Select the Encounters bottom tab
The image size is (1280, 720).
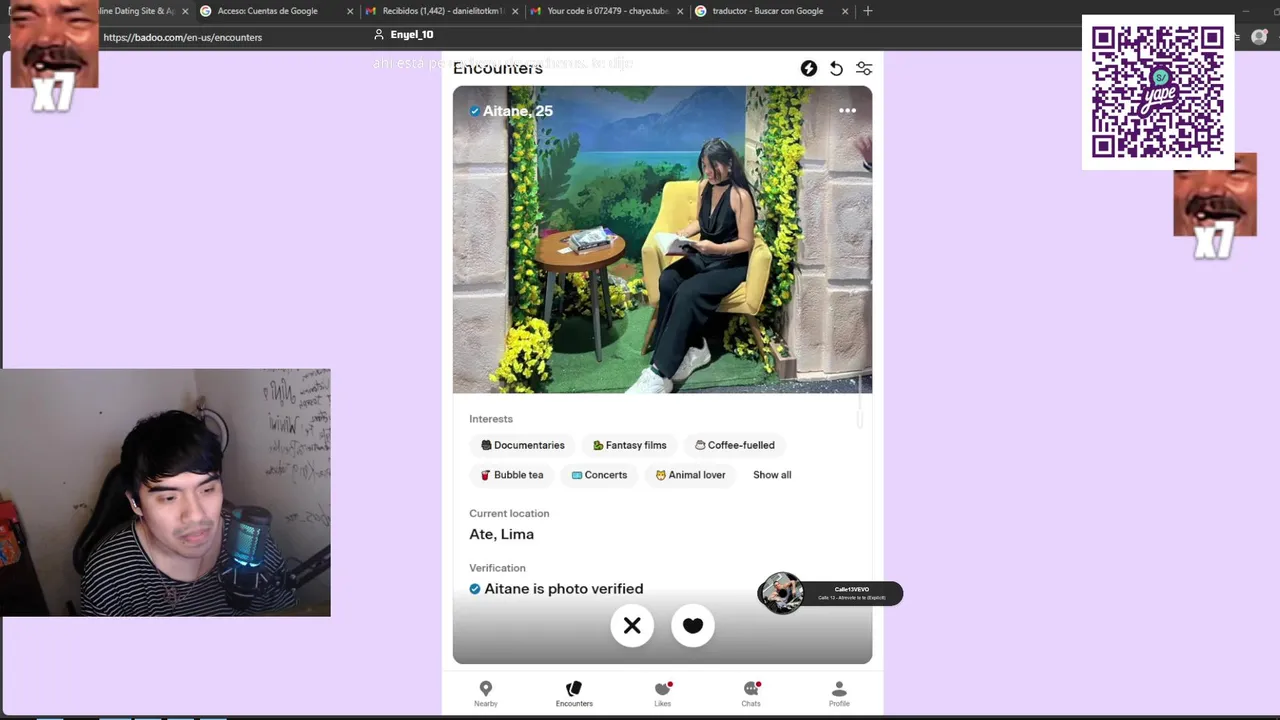[x=574, y=694]
